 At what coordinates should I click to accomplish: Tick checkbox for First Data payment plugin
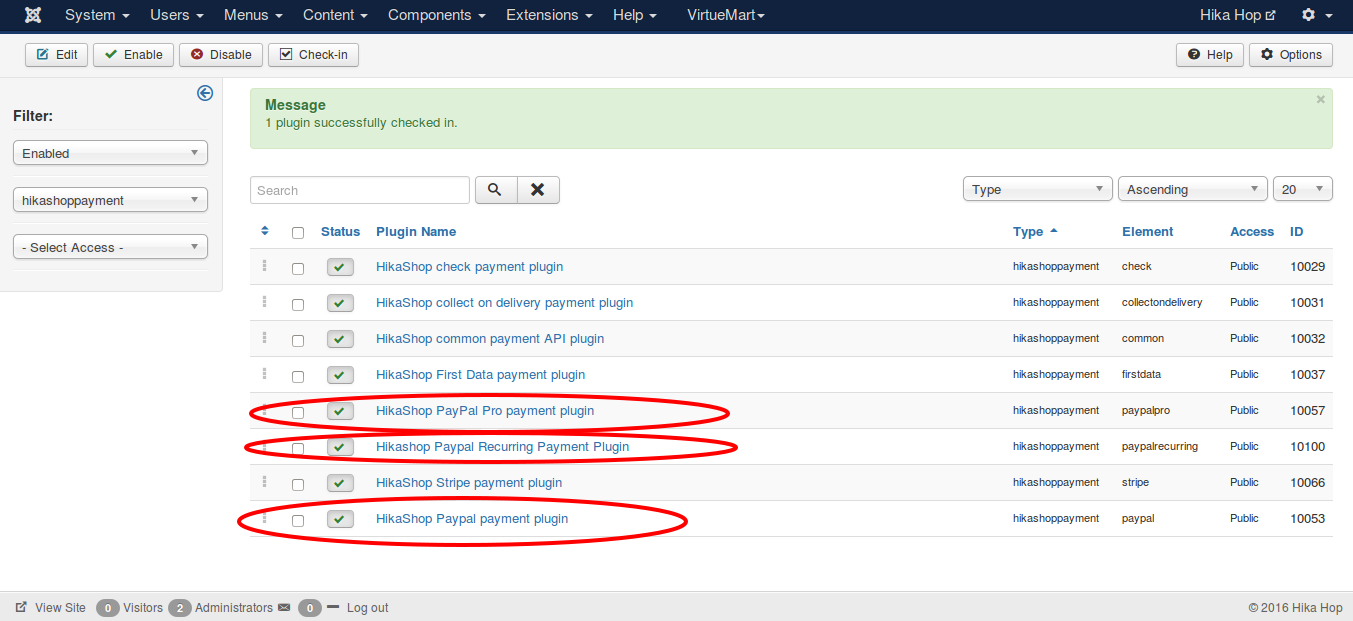[298, 377]
